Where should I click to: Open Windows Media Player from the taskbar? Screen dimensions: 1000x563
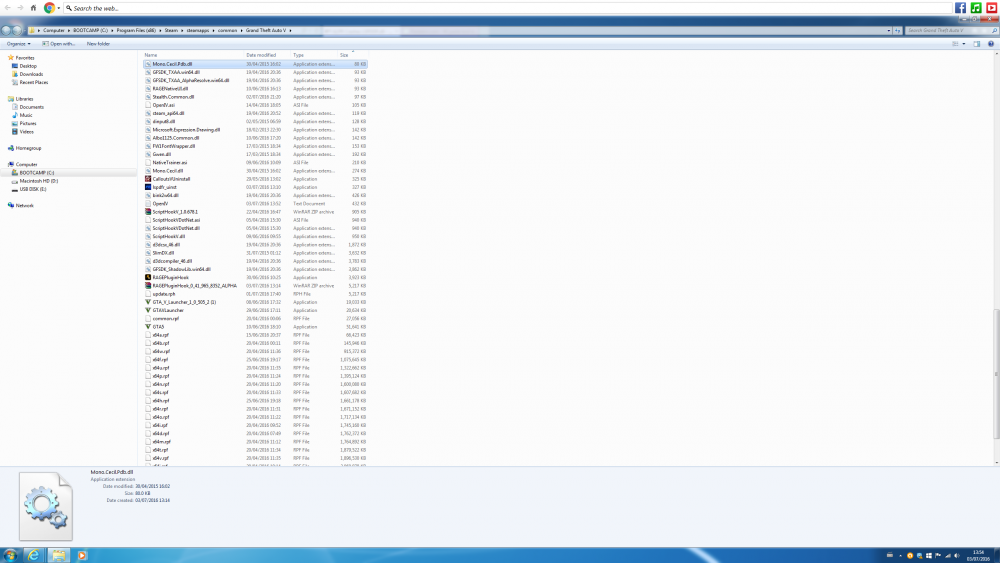click(82, 555)
